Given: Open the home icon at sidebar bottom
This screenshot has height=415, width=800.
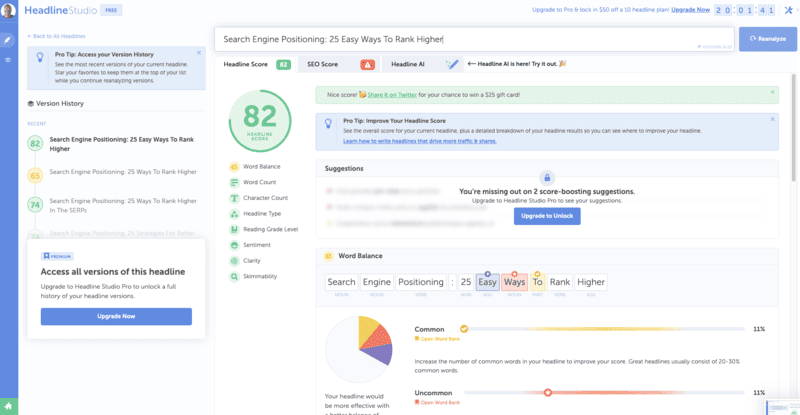Looking at the screenshot, I should pos(8,406).
